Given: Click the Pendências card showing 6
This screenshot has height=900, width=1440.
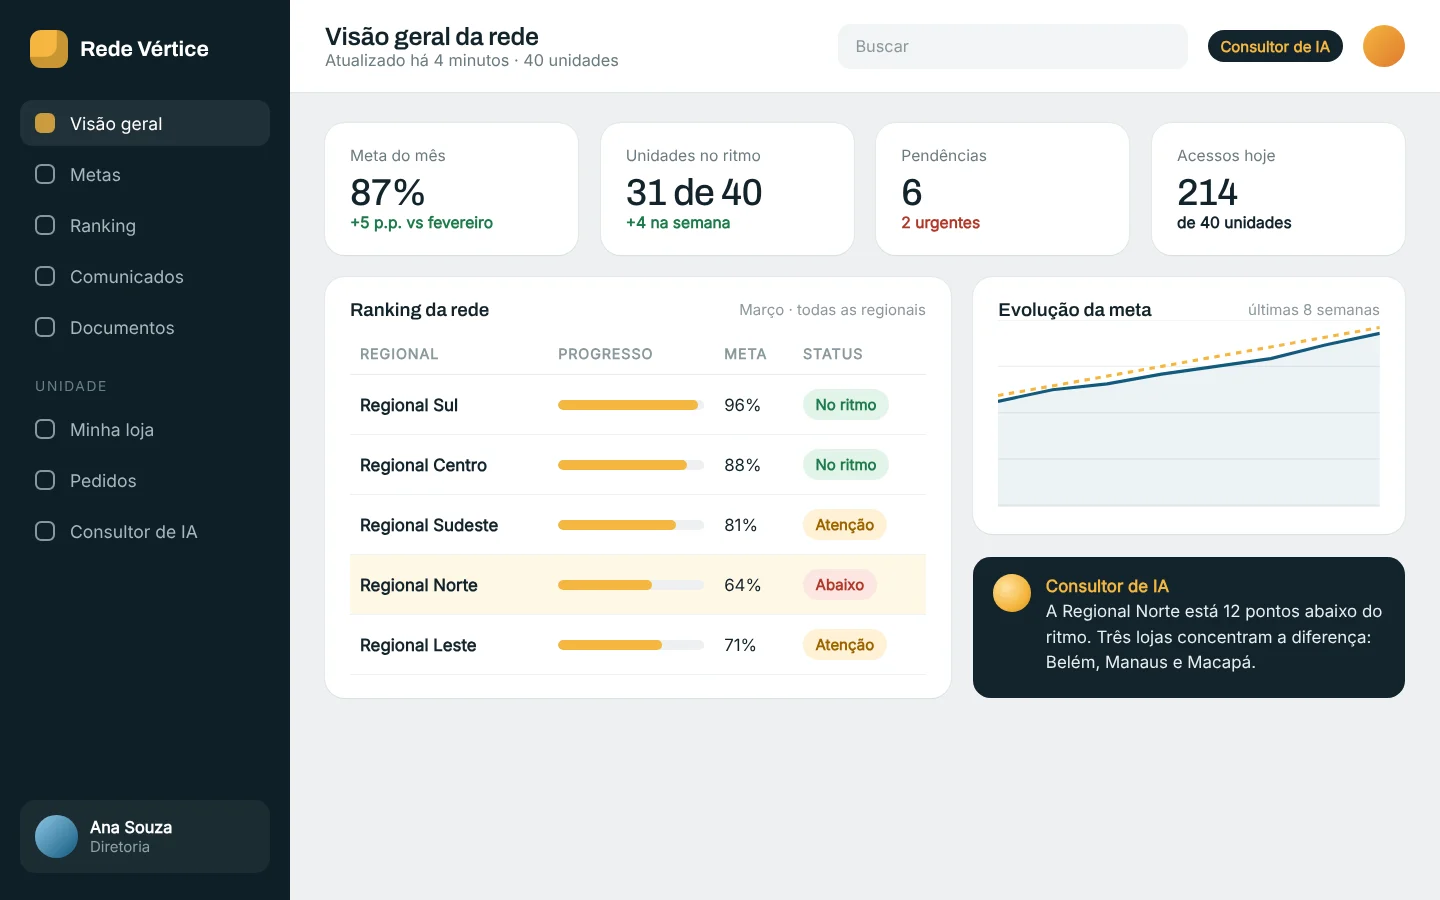Looking at the screenshot, I should [x=1003, y=189].
